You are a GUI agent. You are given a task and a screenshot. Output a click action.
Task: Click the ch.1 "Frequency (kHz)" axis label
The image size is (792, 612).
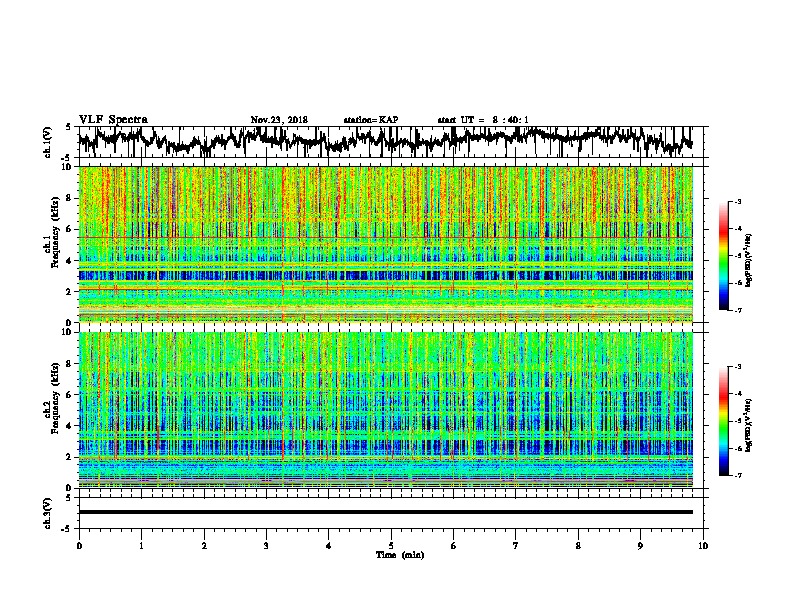pyautogui.click(x=55, y=233)
